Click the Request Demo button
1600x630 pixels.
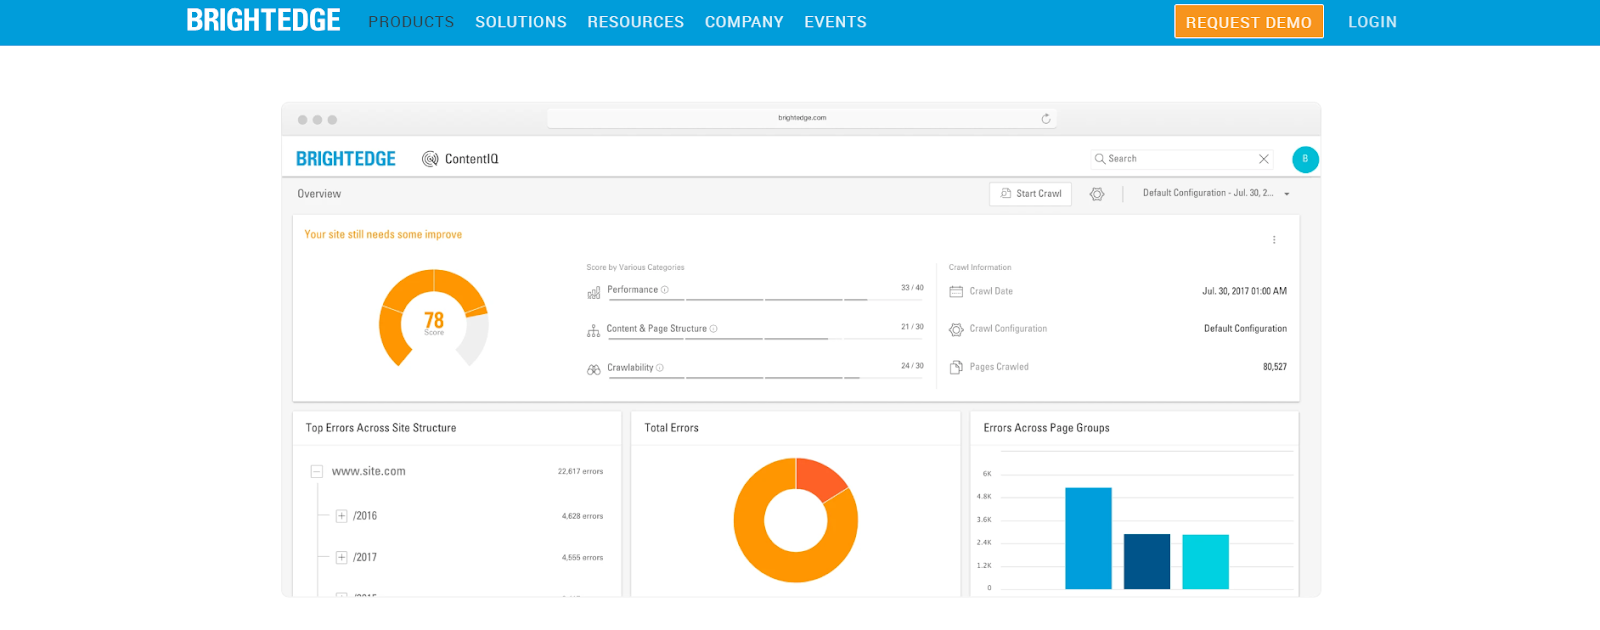[x=1249, y=22]
